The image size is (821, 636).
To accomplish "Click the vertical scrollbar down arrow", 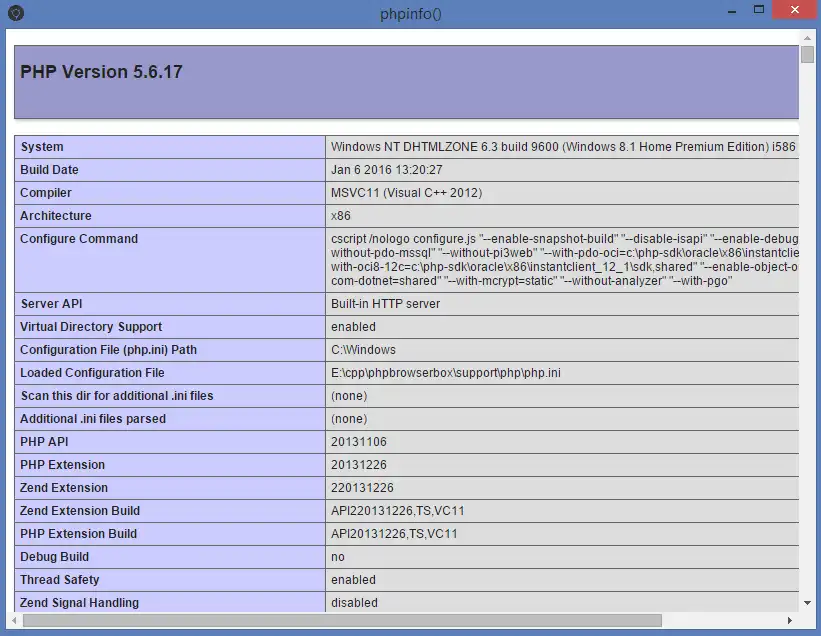I will pos(807,603).
